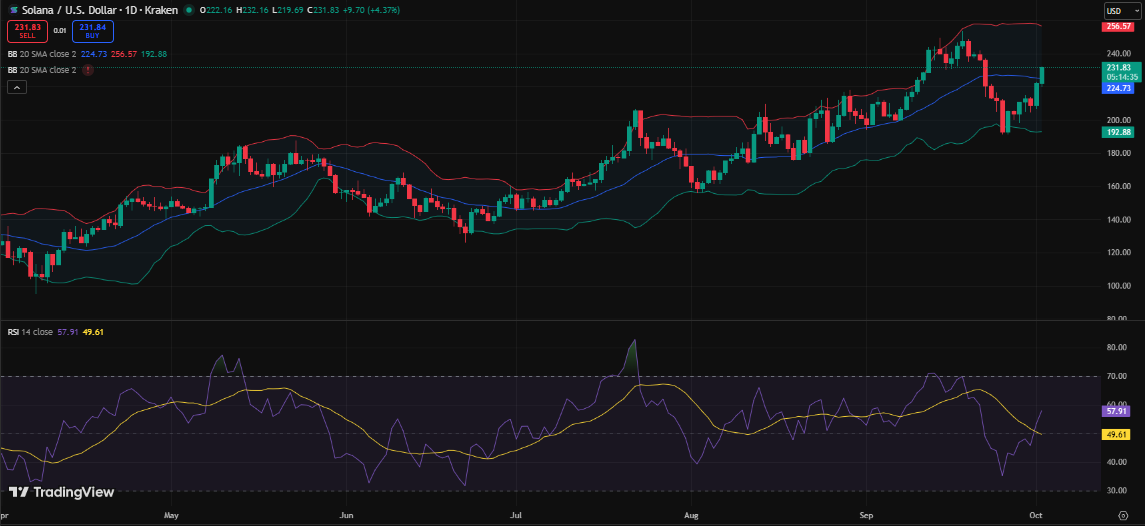1145x526 pixels.
Task: Open the TradingView logo link
Action: (61, 492)
